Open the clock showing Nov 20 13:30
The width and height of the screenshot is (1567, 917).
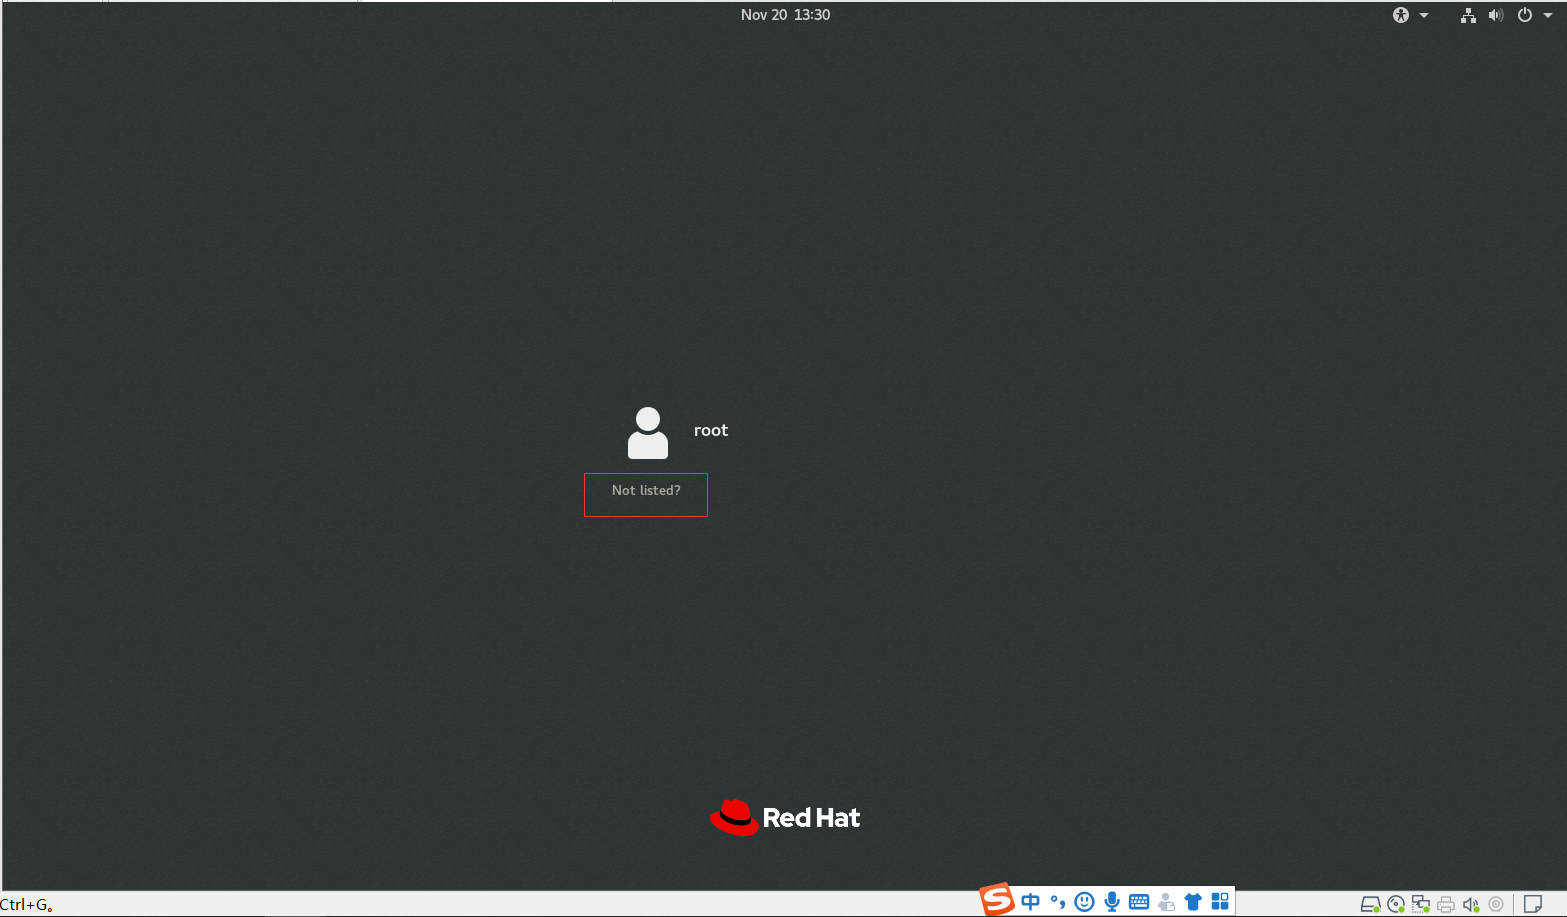(x=785, y=15)
